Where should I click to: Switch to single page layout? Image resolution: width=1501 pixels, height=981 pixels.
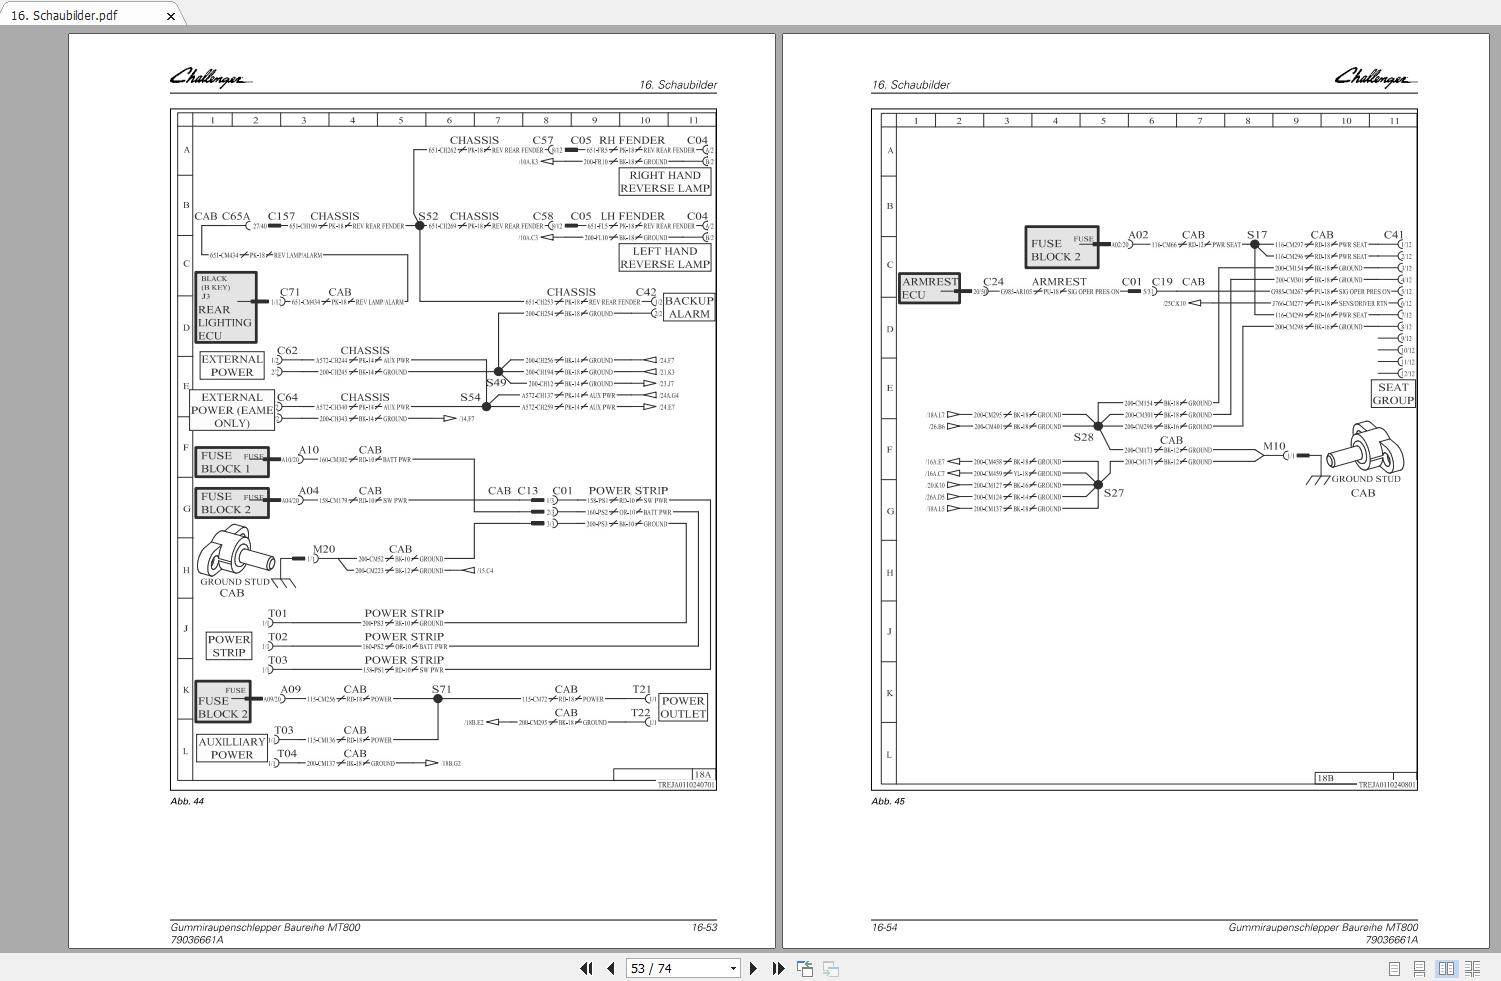(1394, 968)
